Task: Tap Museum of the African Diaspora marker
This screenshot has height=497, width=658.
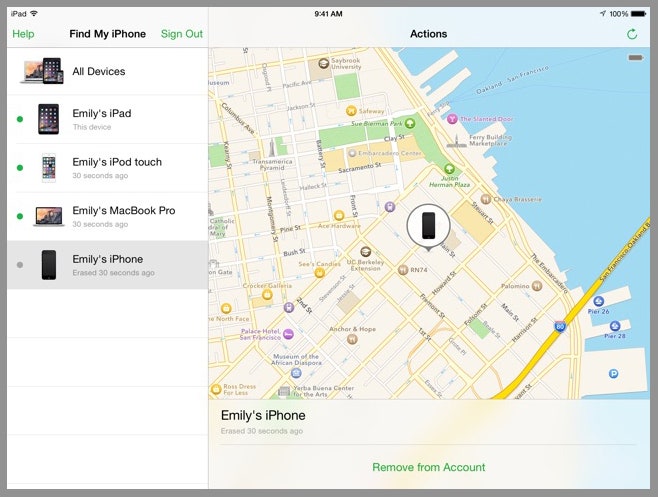Action: coord(296,373)
